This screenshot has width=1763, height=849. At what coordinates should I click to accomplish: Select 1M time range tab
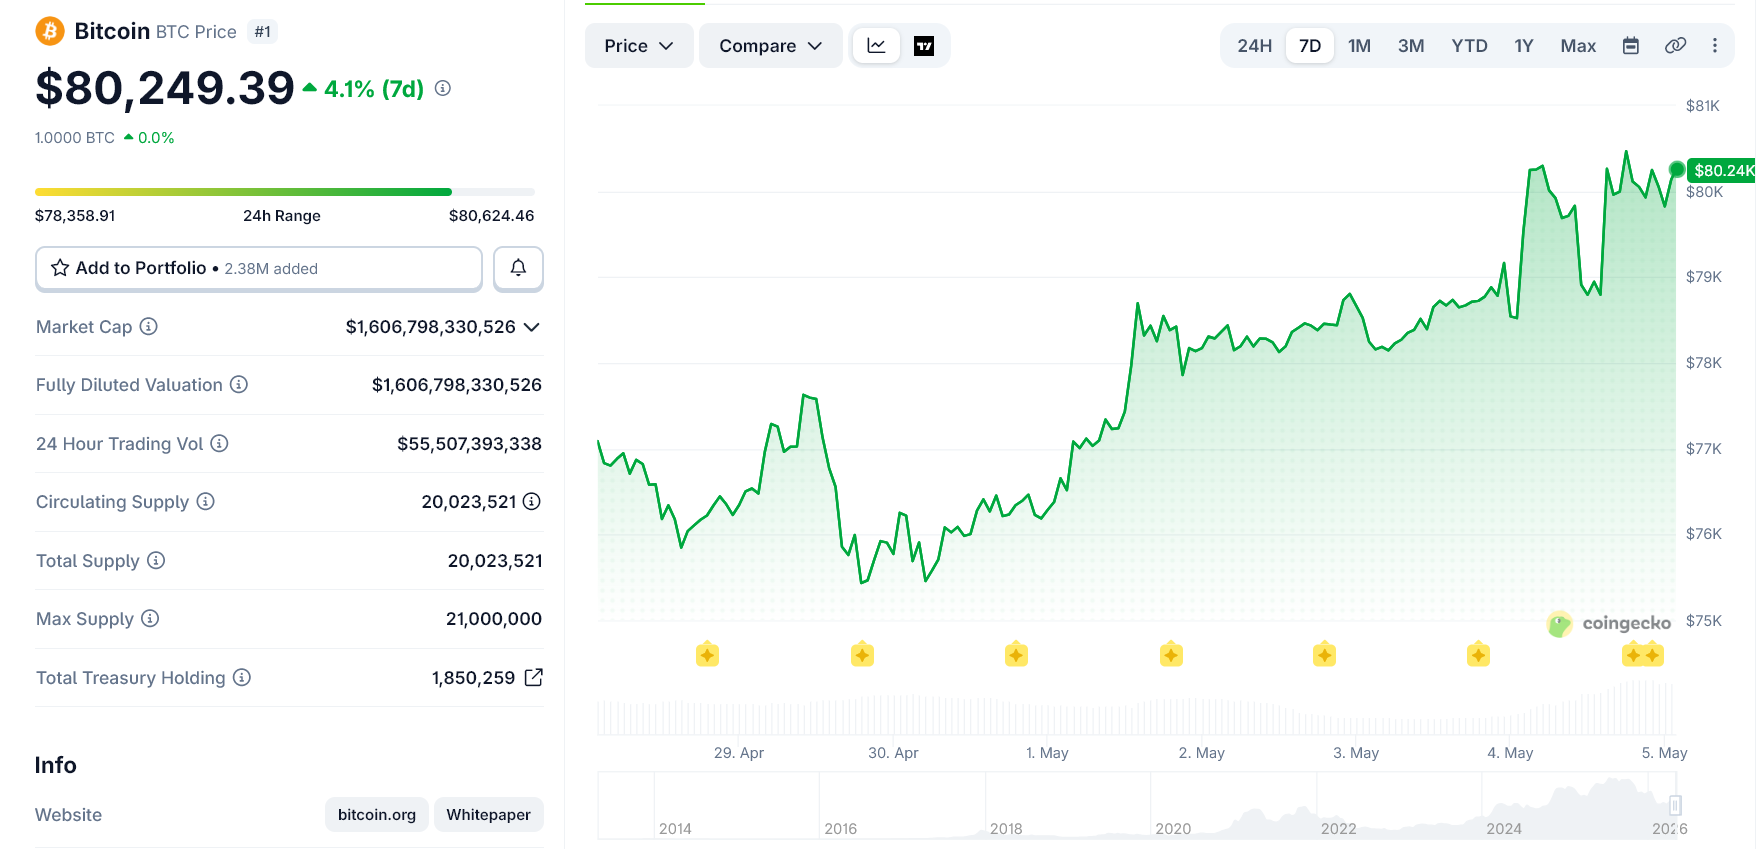coord(1359,46)
